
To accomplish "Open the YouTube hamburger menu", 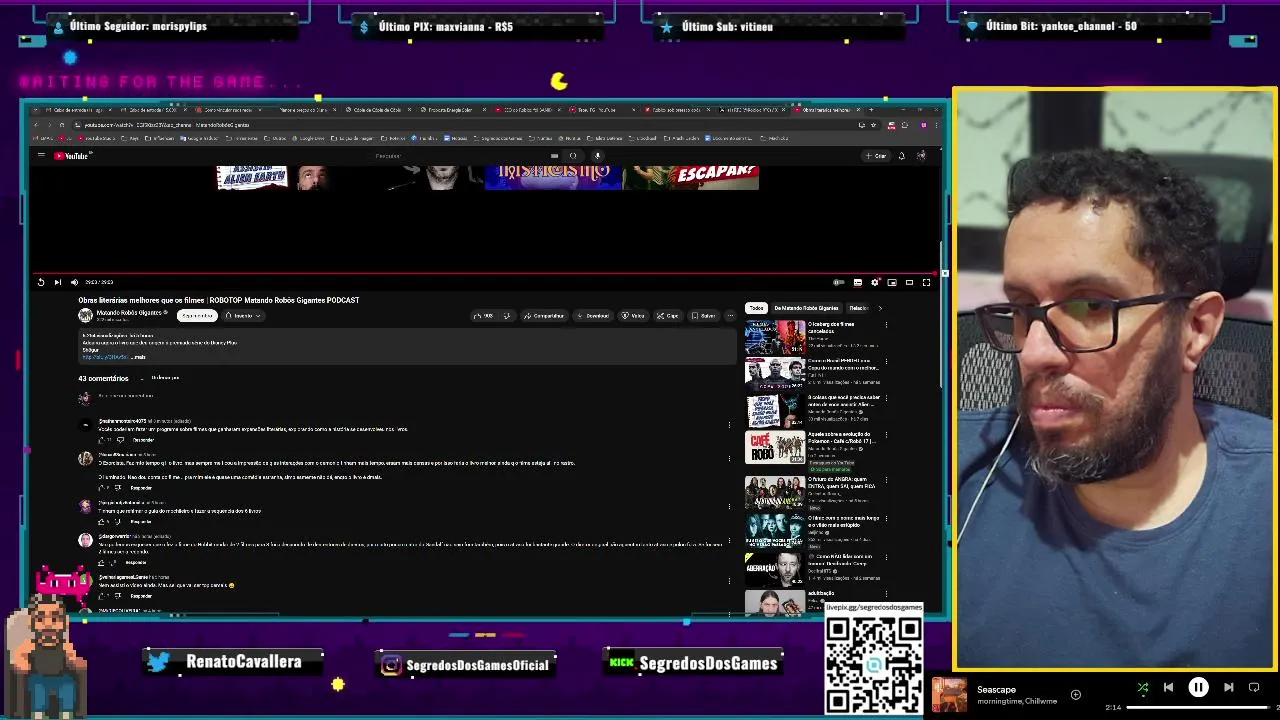I will tap(41, 156).
